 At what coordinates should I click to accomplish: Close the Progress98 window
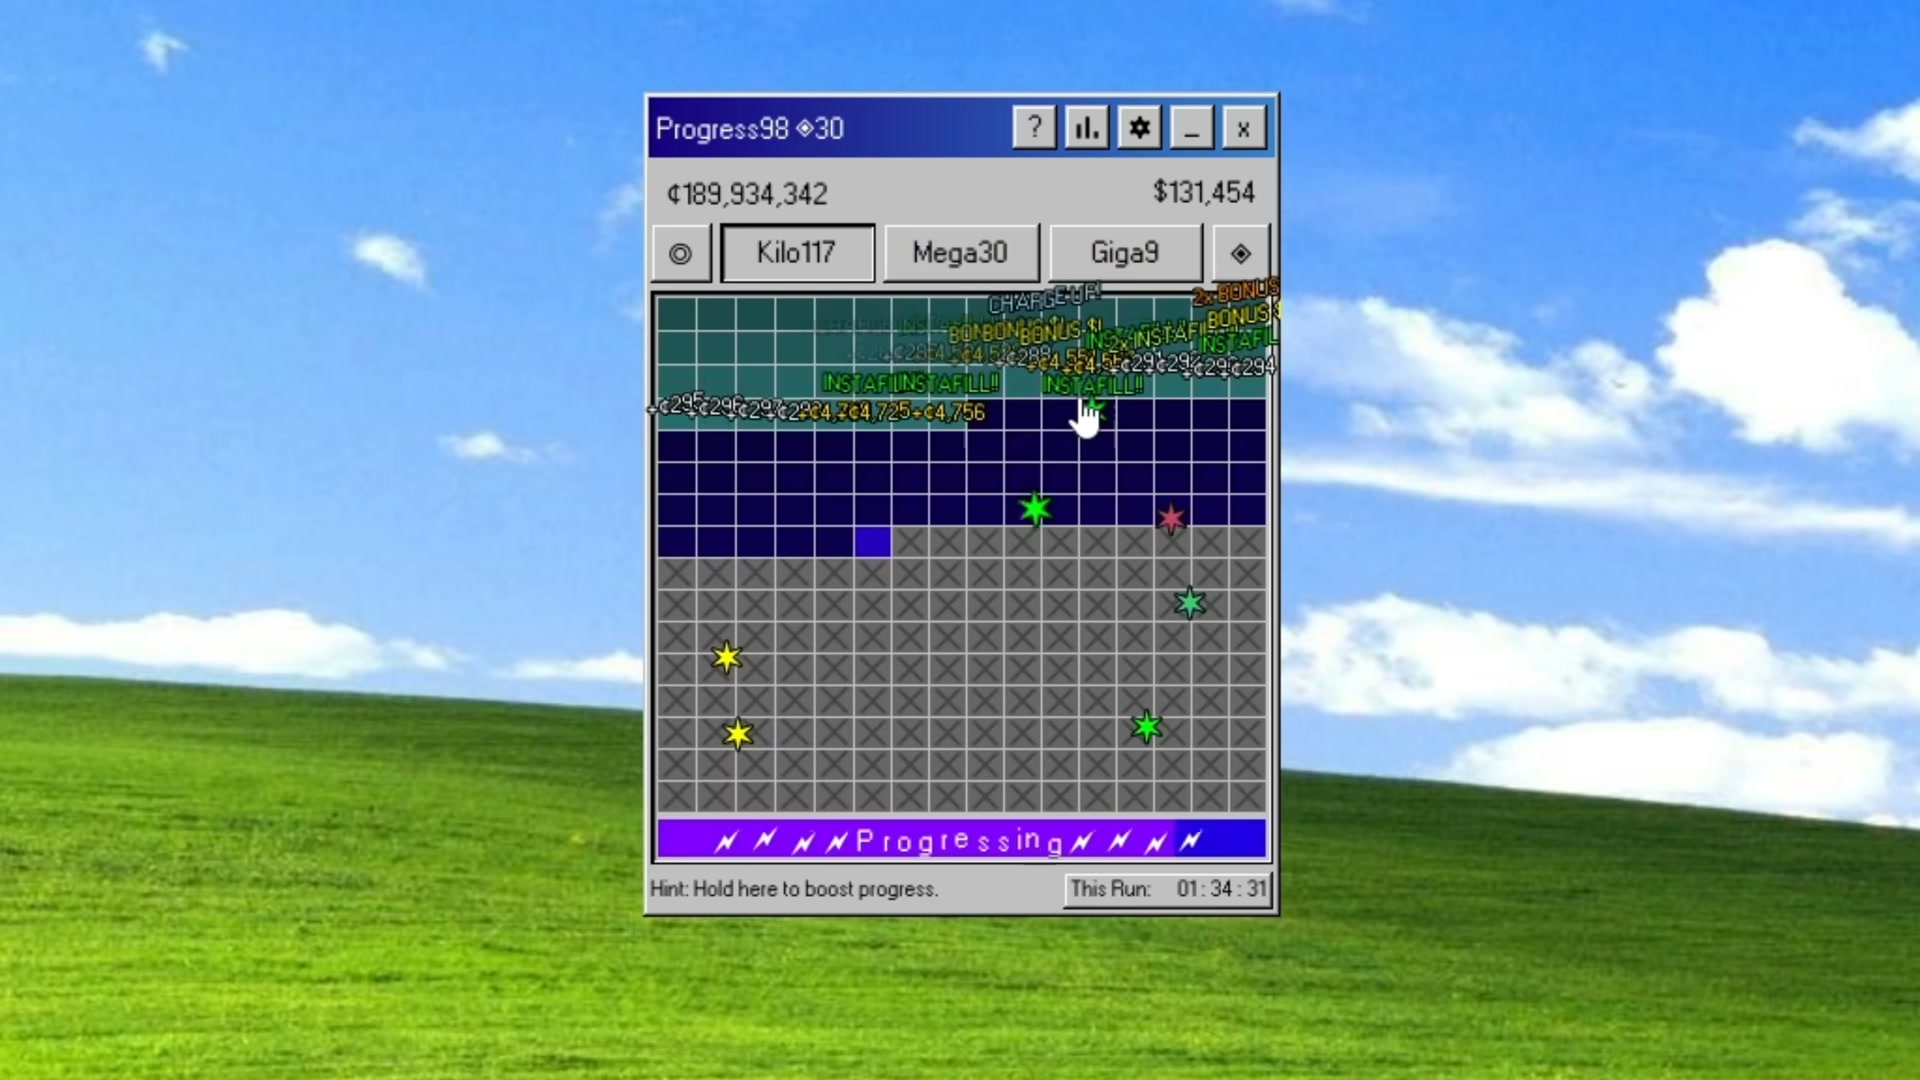pos(1244,128)
